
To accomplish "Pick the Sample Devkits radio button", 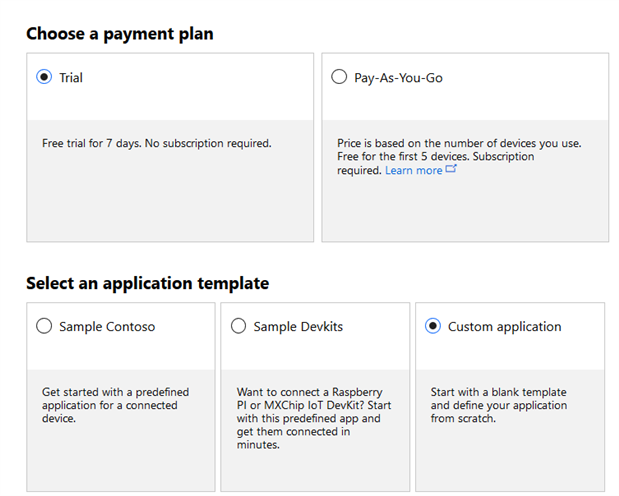I will (238, 326).
